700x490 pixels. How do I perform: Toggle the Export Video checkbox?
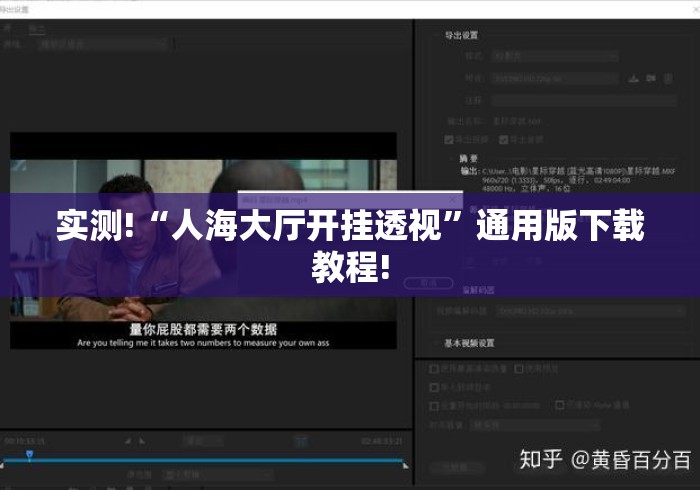tap(449, 140)
